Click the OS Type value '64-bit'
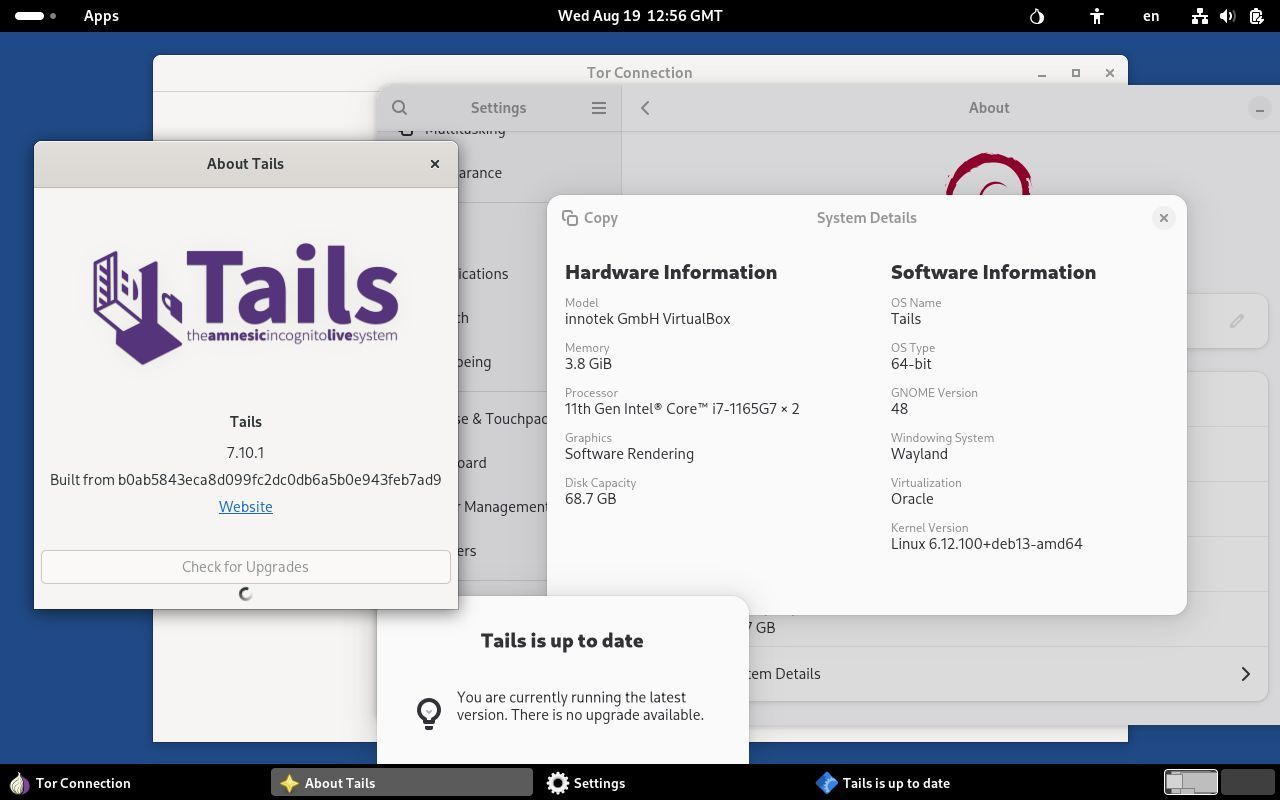 coord(911,364)
